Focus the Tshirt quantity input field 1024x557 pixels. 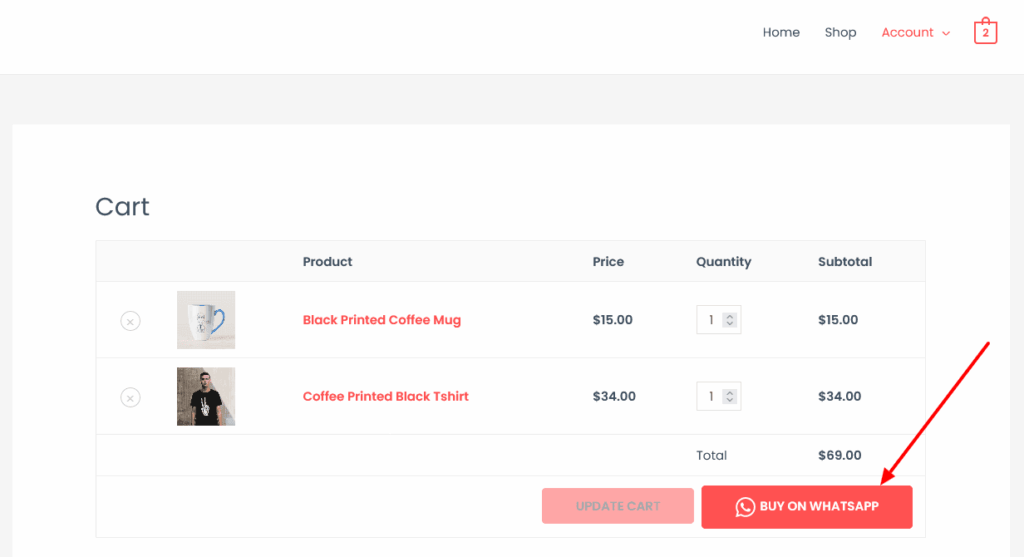click(711, 396)
